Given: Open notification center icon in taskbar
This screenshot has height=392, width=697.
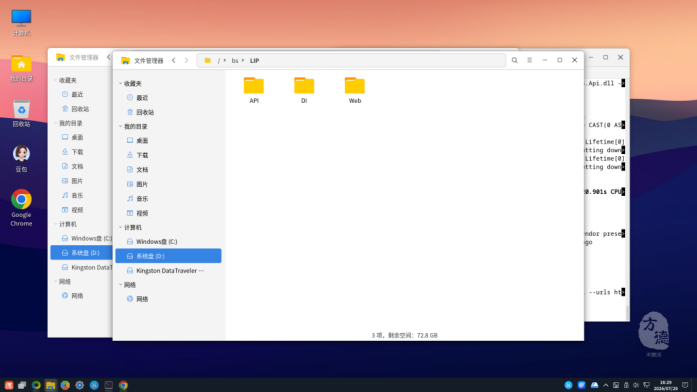Looking at the screenshot, I should [685, 385].
